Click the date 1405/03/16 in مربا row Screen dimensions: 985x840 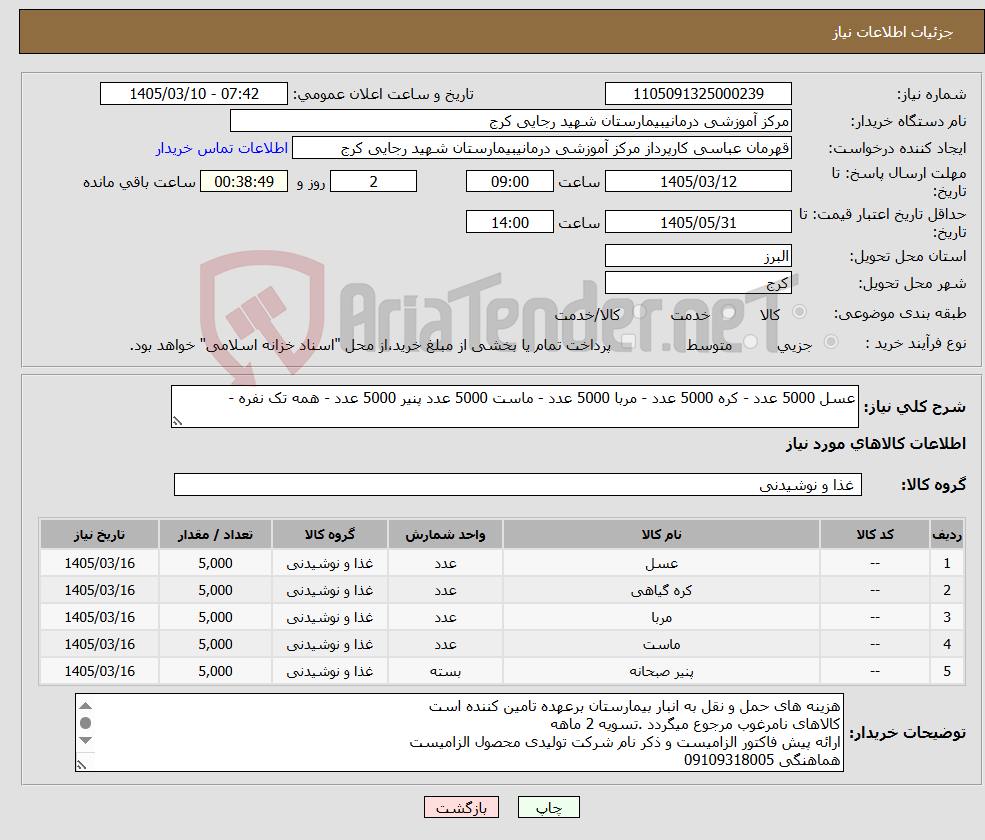(99, 617)
